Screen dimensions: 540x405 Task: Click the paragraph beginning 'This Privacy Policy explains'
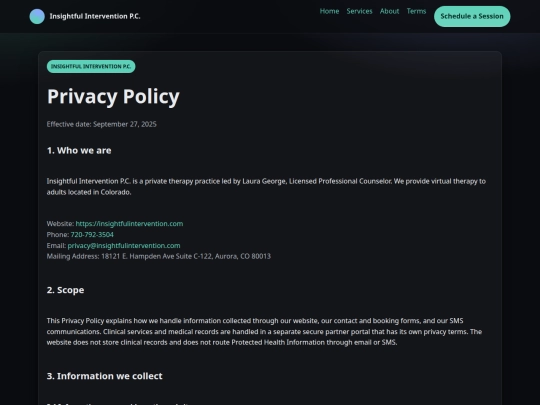pos(264,332)
